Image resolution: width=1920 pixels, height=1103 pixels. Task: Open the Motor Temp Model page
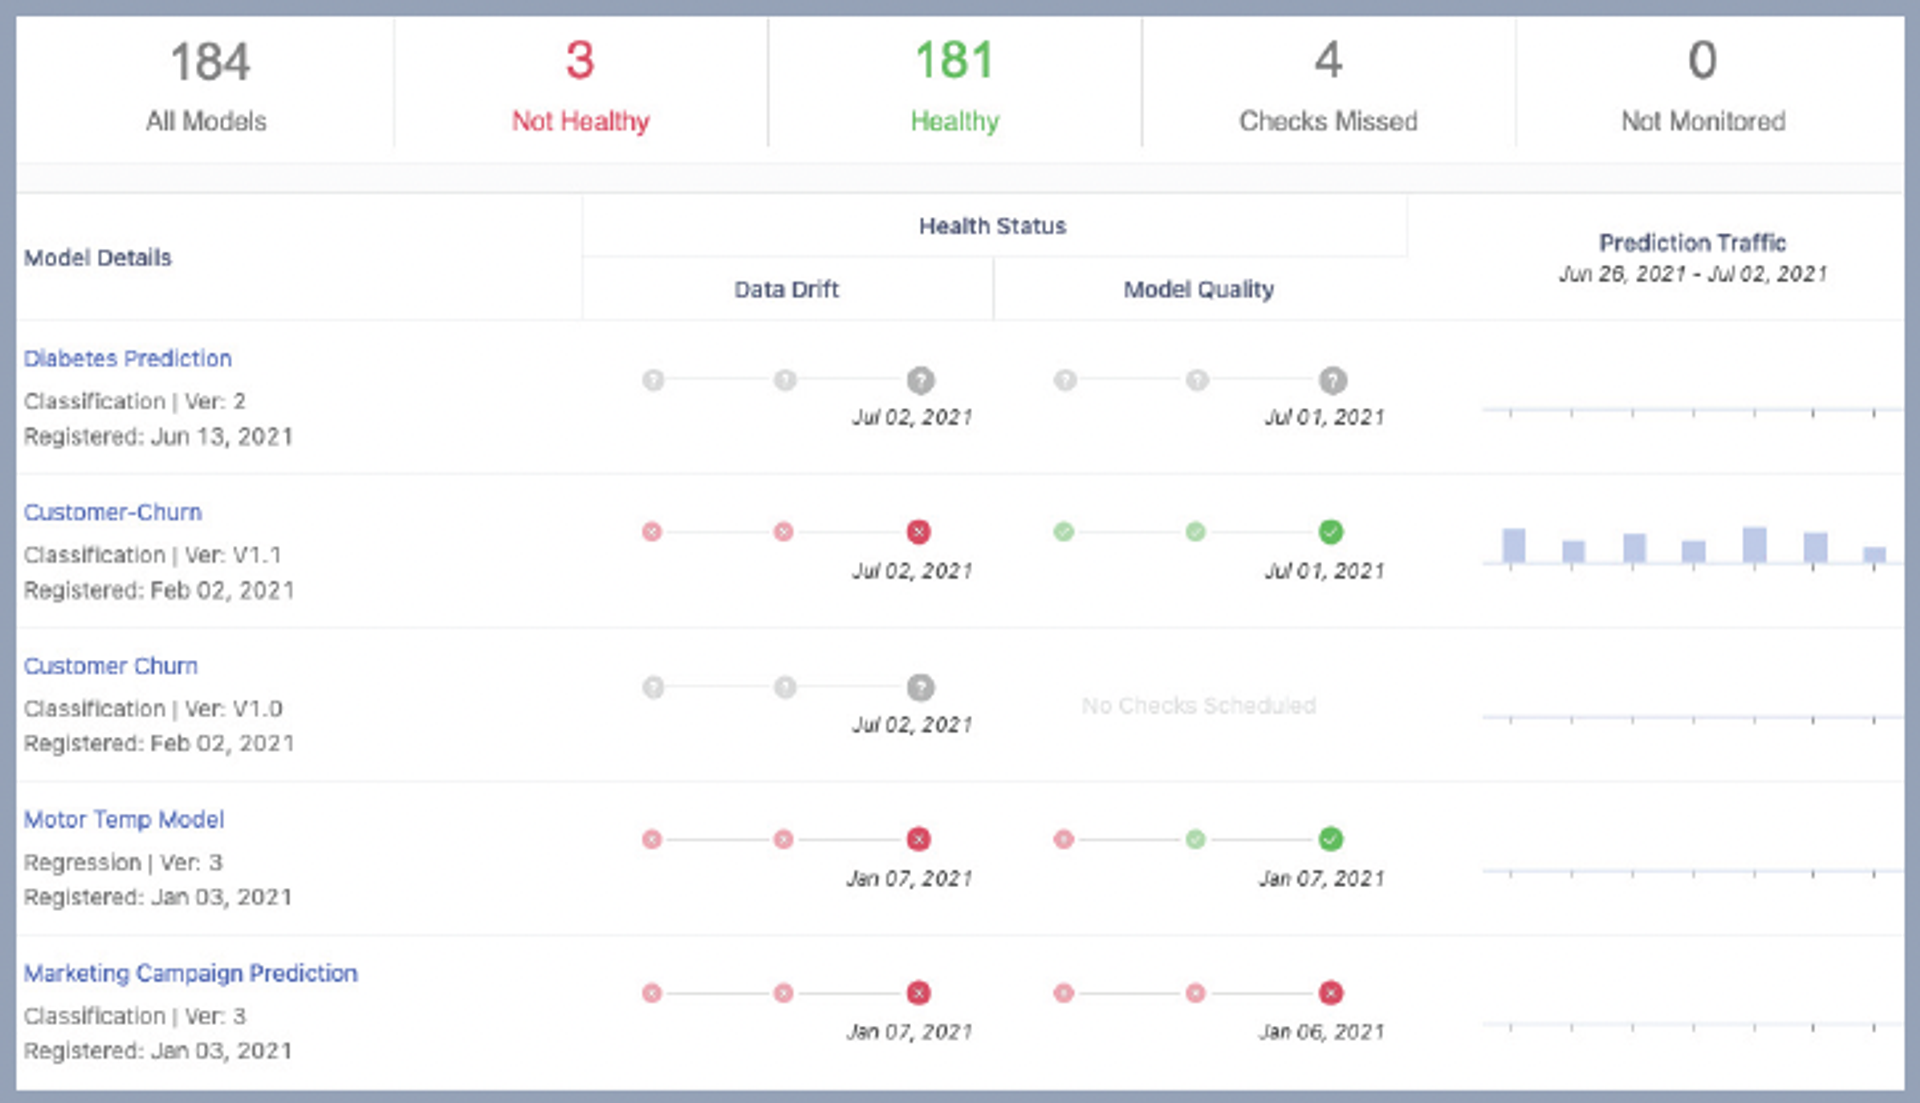click(x=124, y=819)
